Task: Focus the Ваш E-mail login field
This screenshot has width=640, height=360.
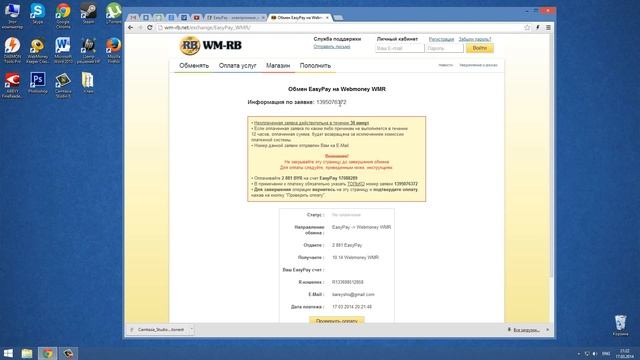Action: (x=400, y=48)
